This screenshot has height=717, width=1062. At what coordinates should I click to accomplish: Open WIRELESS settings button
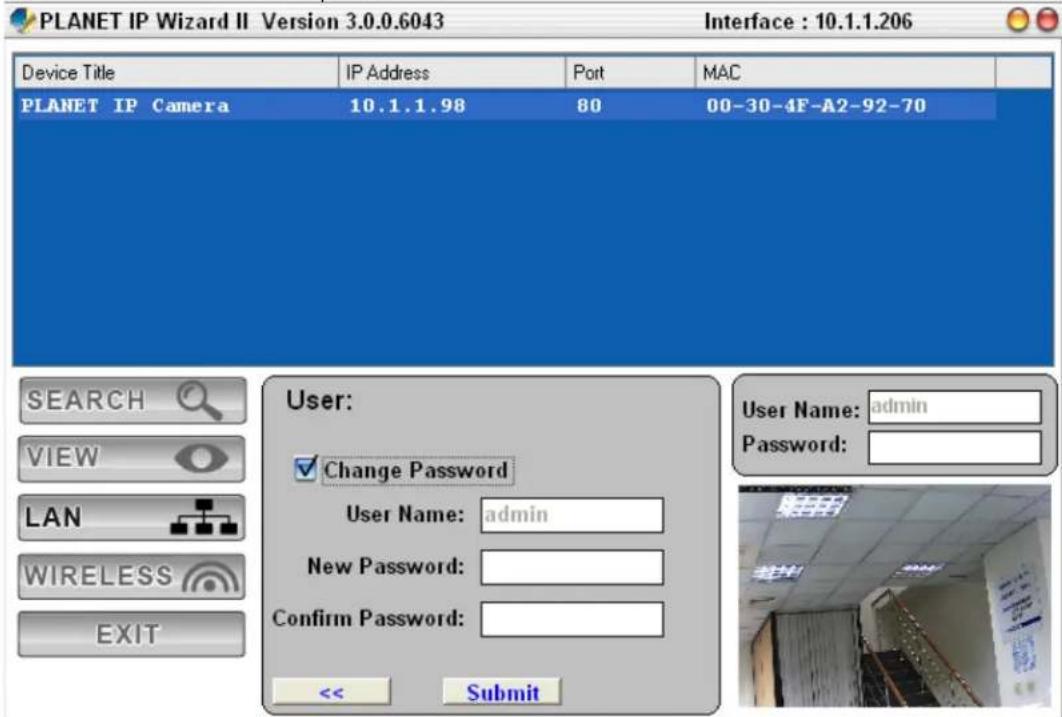[131, 576]
